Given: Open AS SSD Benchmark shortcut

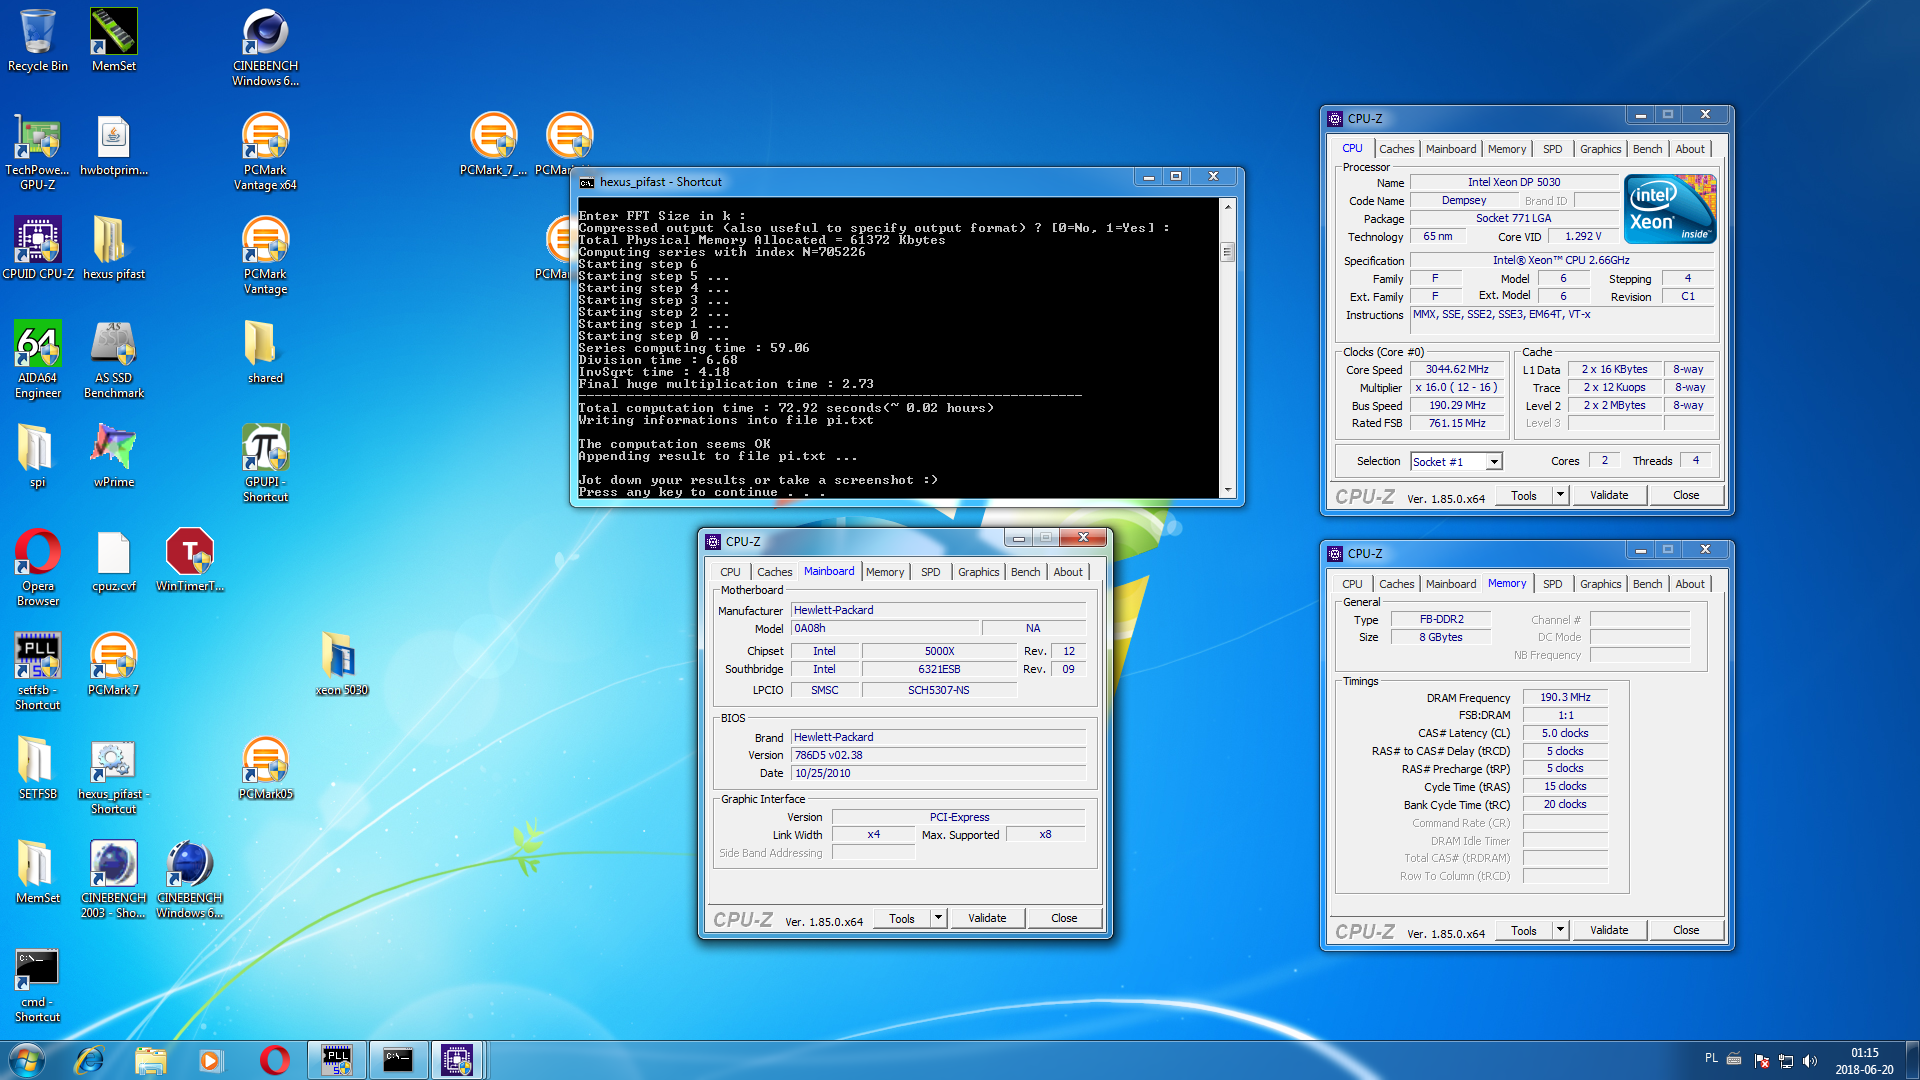Looking at the screenshot, I should tap(114, 359).
